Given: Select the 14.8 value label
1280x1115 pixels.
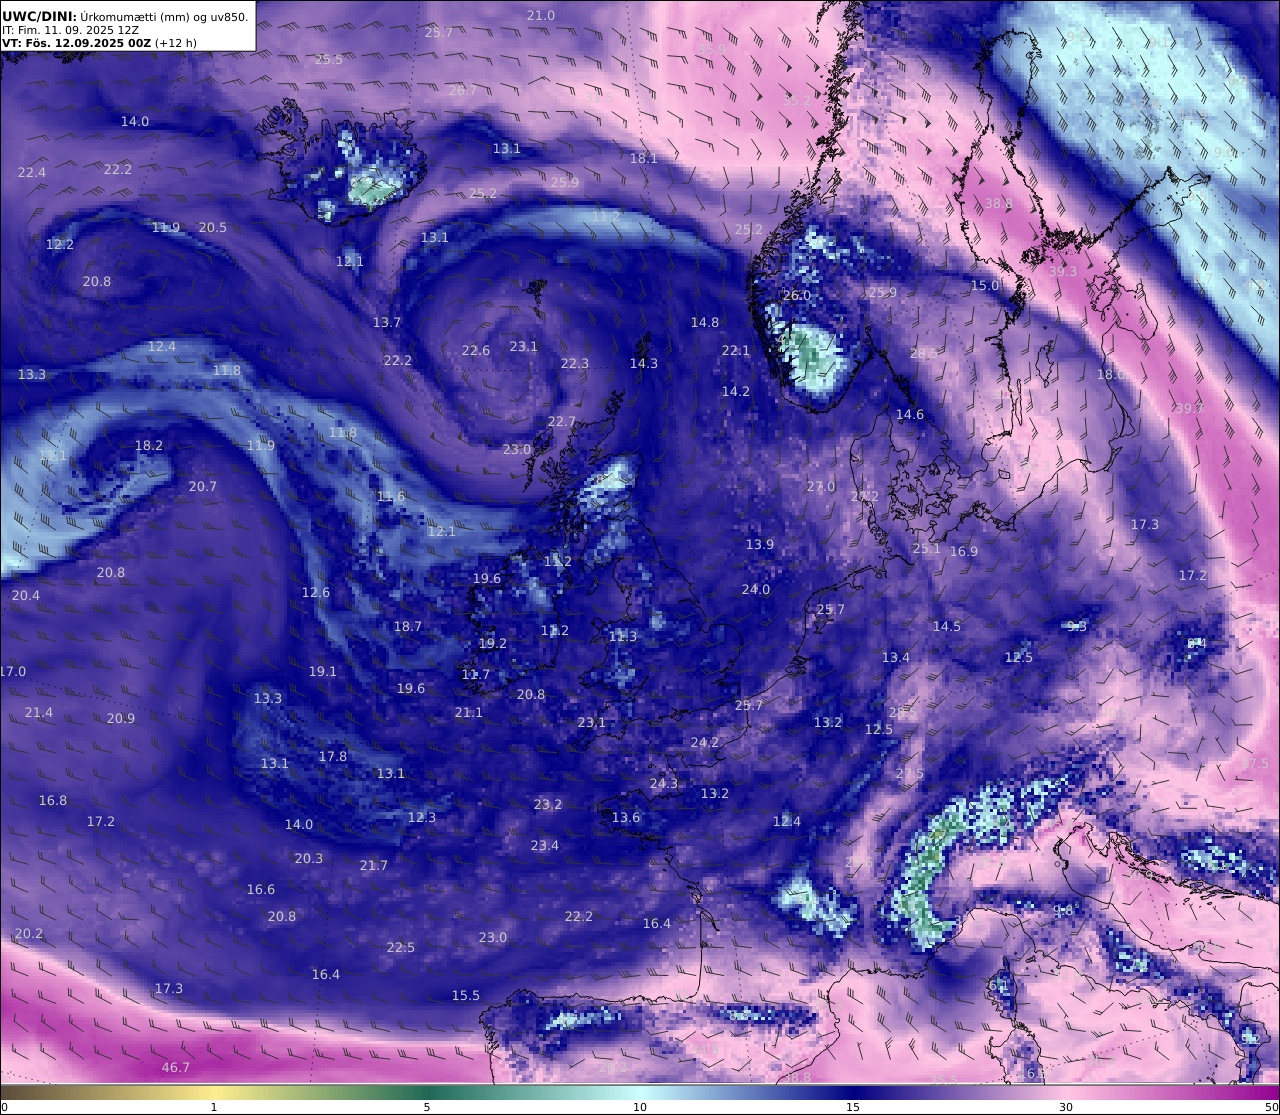Looking at the screenshot, I should 705,322.
